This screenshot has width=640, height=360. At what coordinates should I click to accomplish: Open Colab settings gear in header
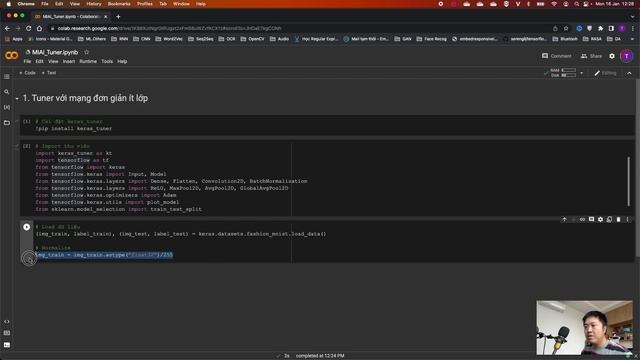coord(612,56)
